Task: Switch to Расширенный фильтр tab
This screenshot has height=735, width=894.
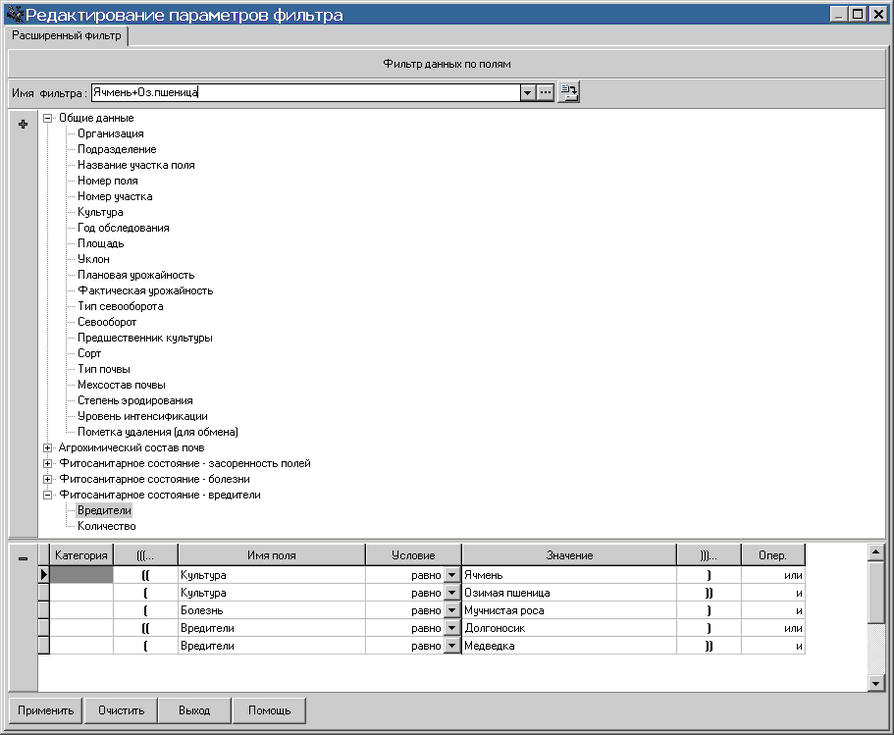Action: tap(67, 36)
